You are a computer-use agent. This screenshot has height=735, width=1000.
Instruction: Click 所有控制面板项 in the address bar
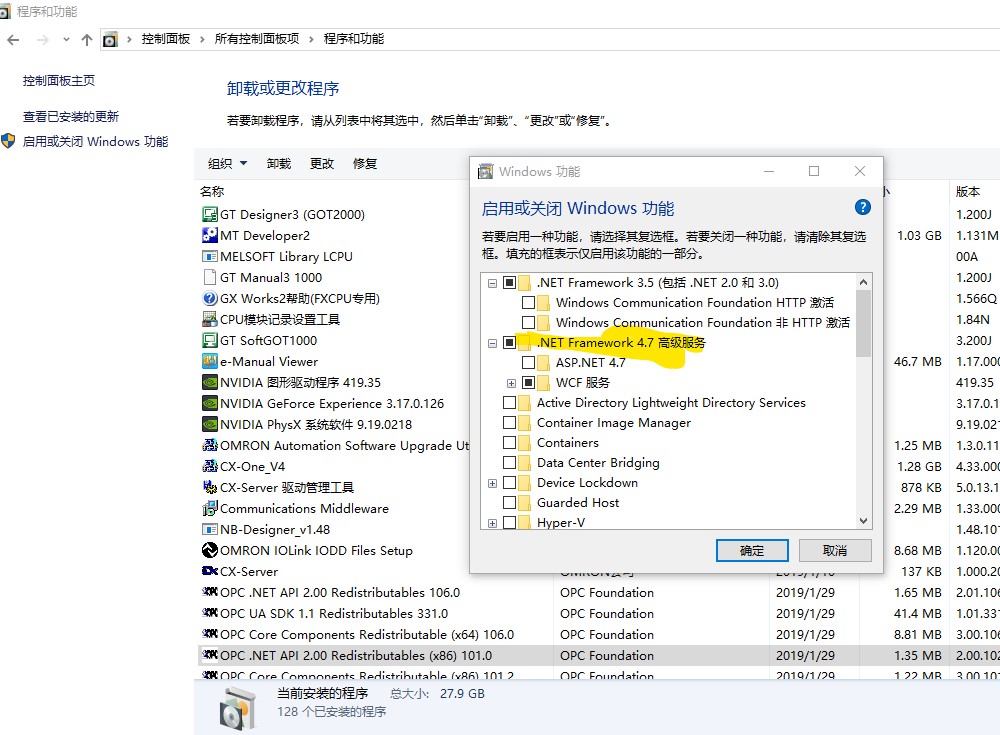click(x=257, y=39)
